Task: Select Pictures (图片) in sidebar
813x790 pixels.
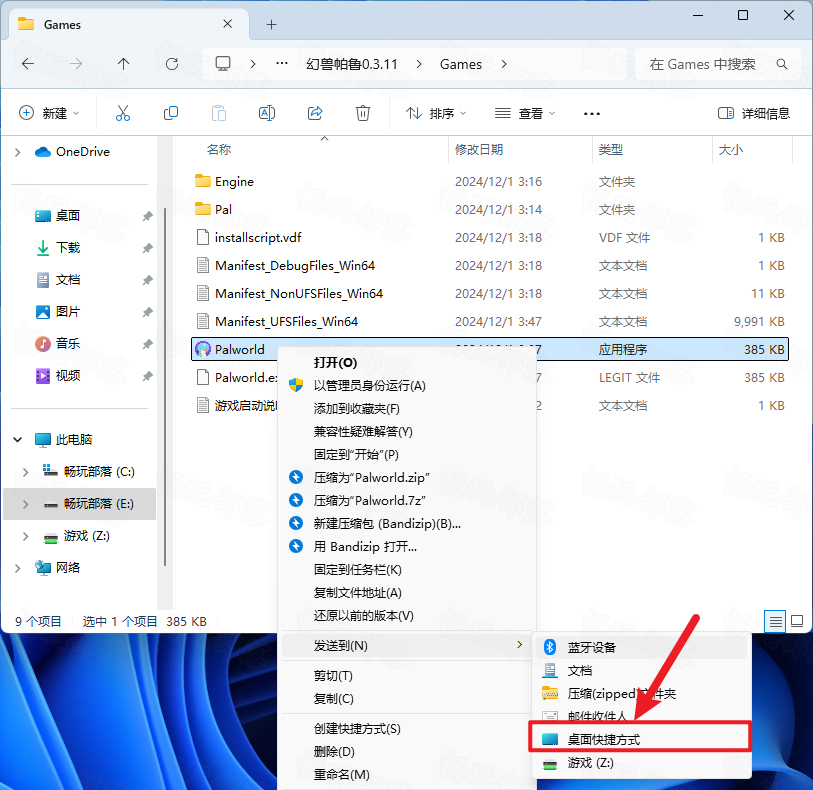Action: (67, 312)
